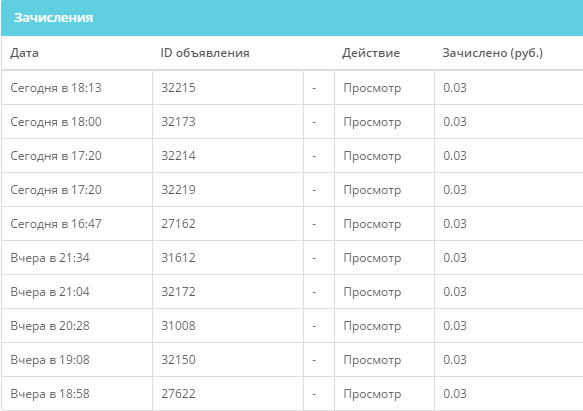
Task: Click the 0.03 amount in Вчера 18:58 row
Action: (x=455, y=394)
